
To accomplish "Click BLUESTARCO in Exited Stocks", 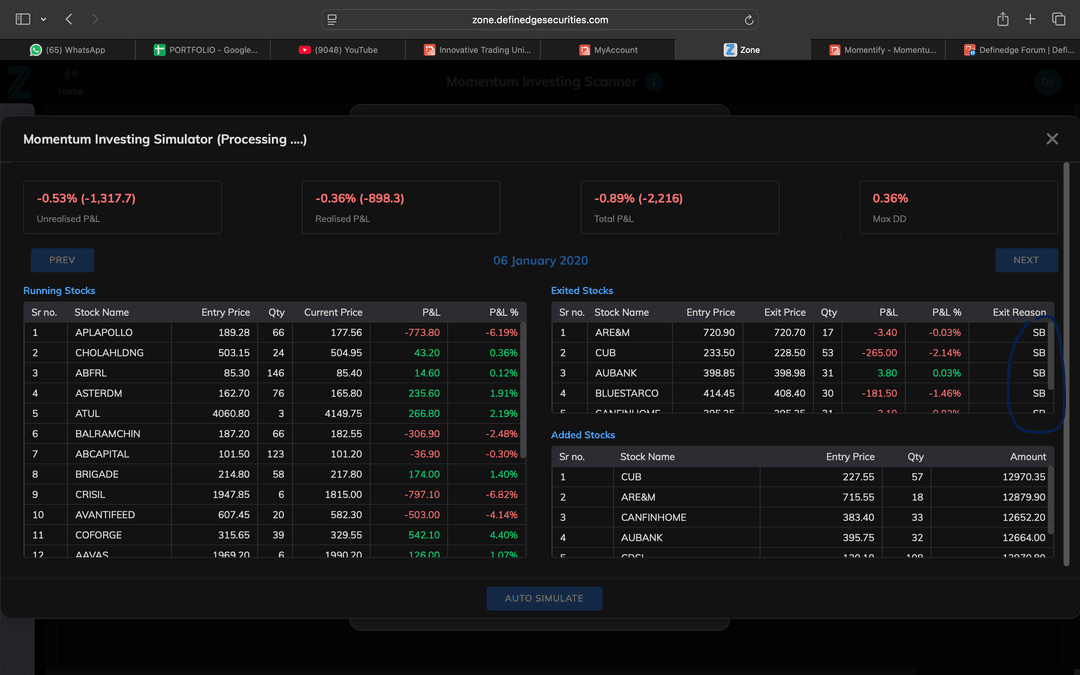I will point(627,393).
